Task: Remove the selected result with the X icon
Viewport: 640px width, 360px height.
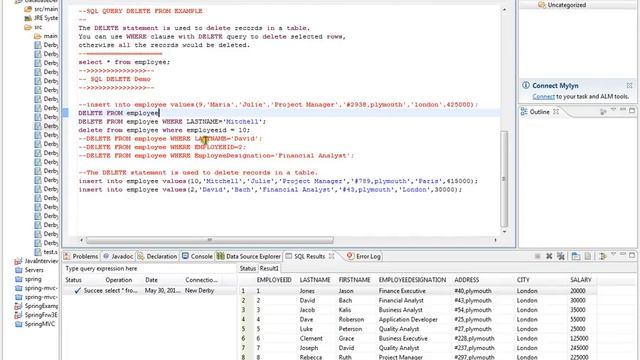Action: [549, 256]
